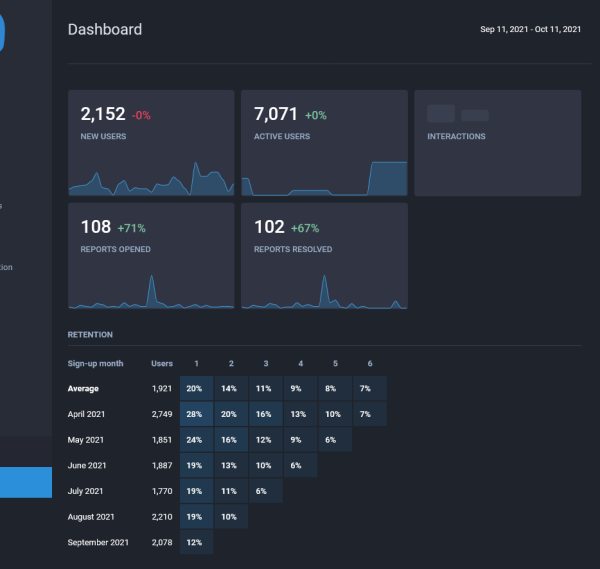The height and width of the screenshot is (569, 600).
Task: Click the May 2021 users count 1,851
Action: pos(162,440)
